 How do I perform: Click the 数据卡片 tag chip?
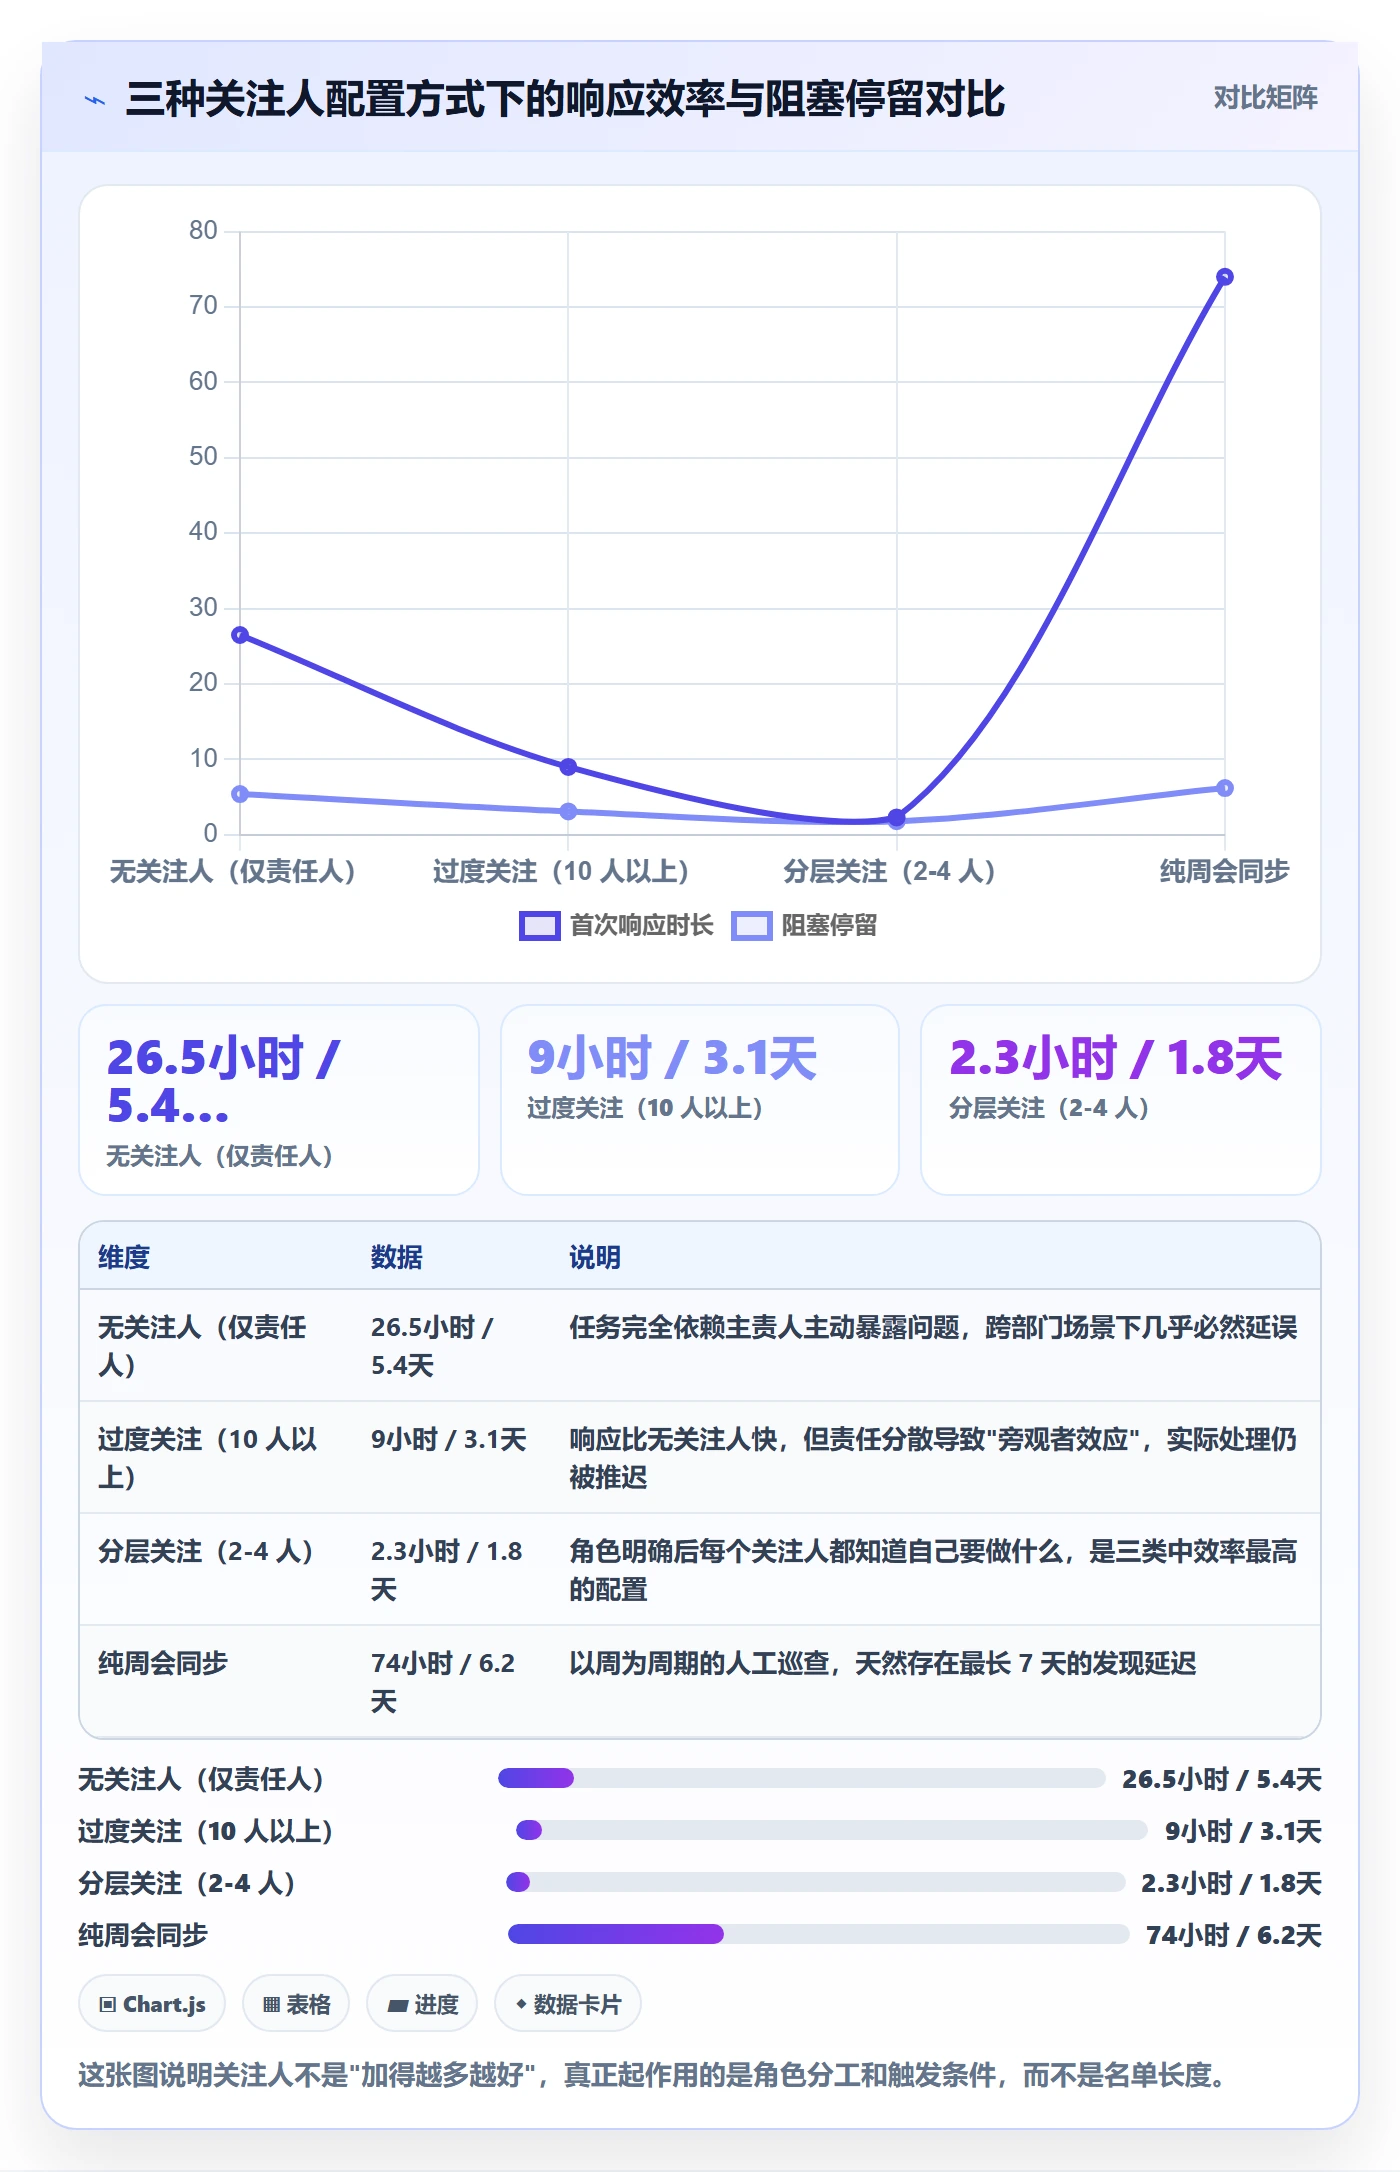pyautogui.click(x=568, y=2004)
